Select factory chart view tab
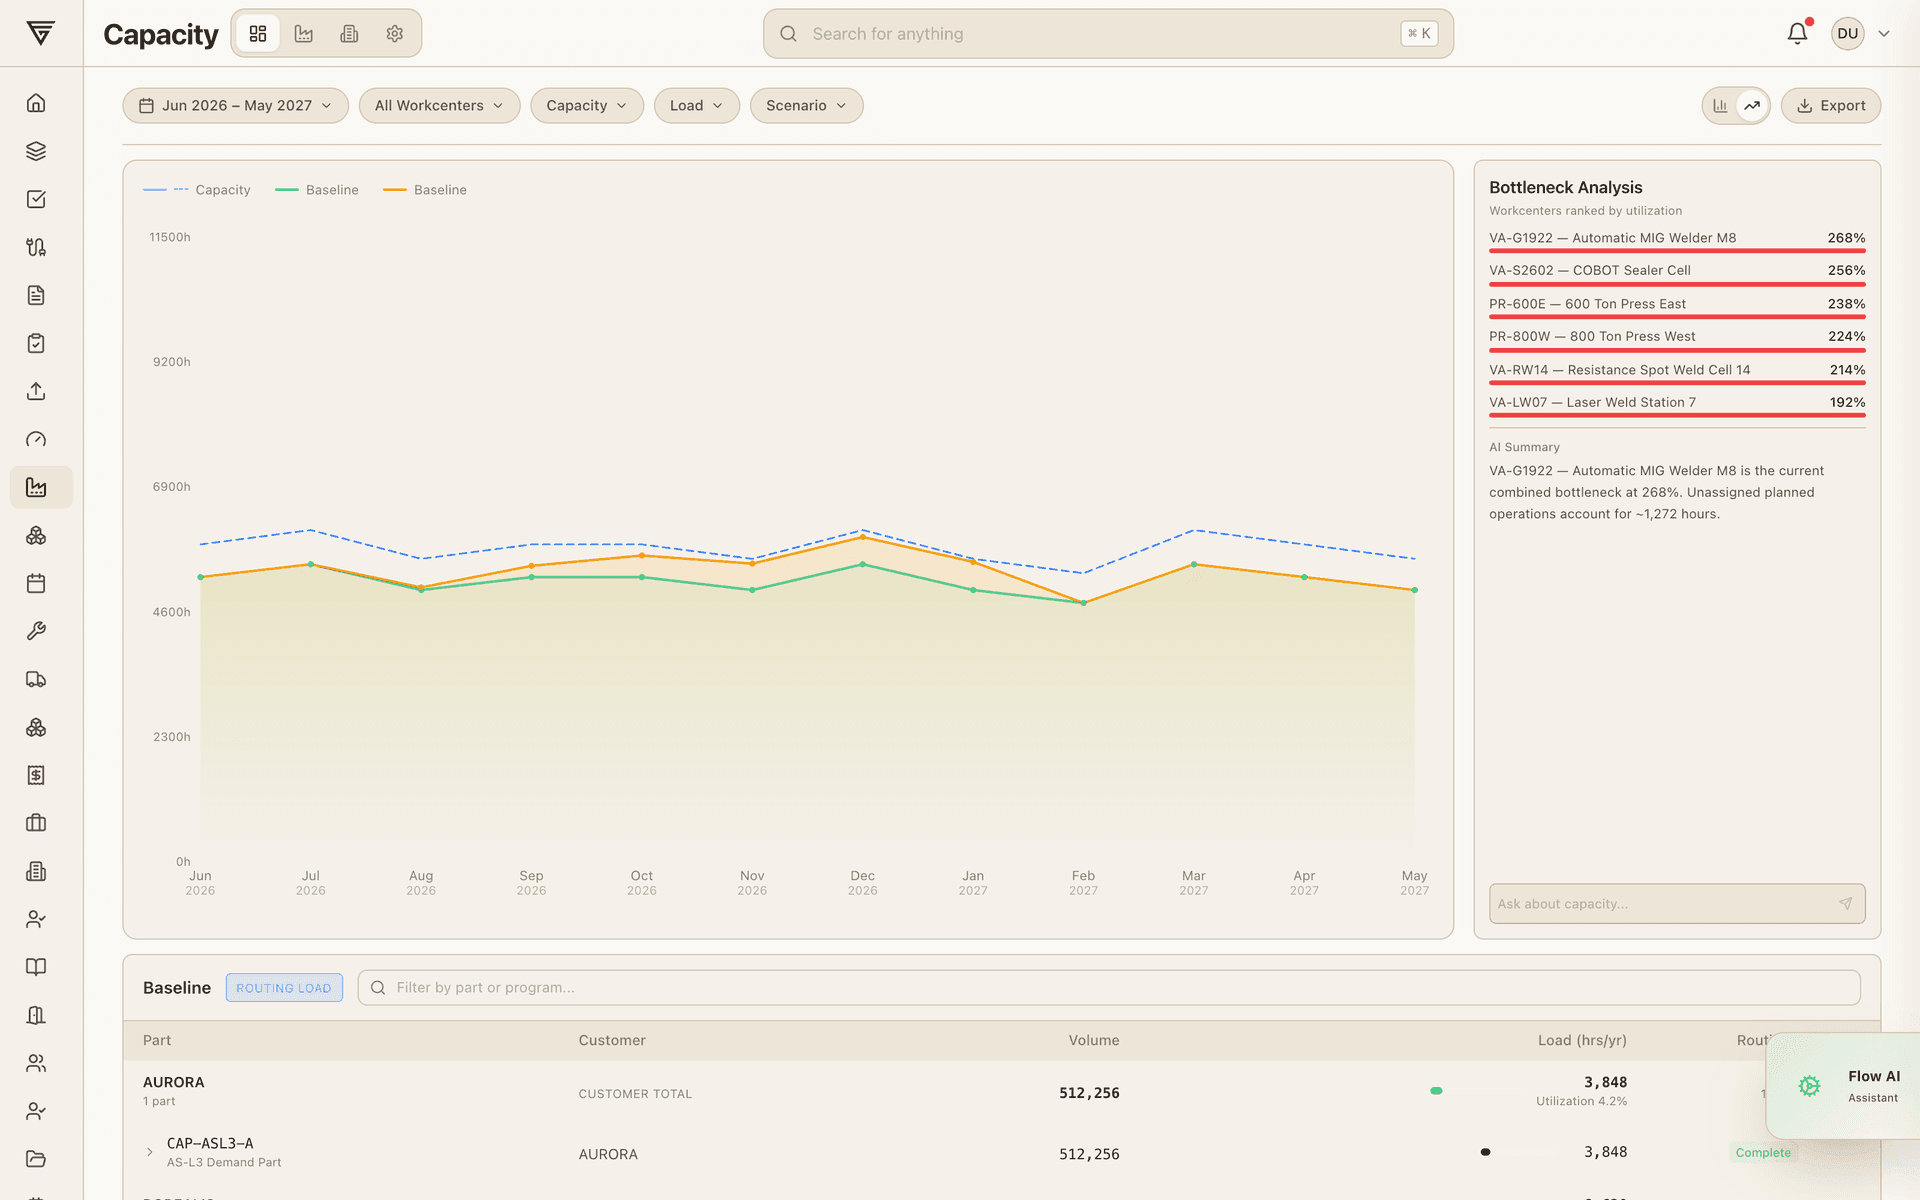 304,34
